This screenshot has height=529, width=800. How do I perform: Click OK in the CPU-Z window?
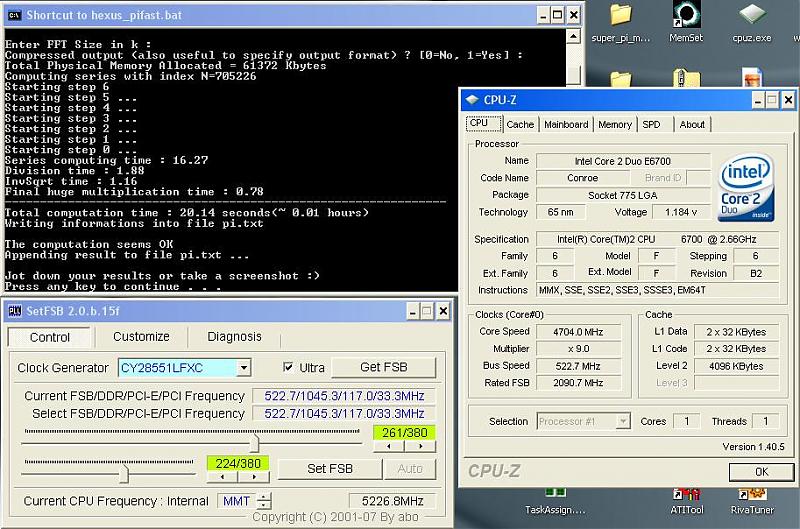[x=761, y=472]
